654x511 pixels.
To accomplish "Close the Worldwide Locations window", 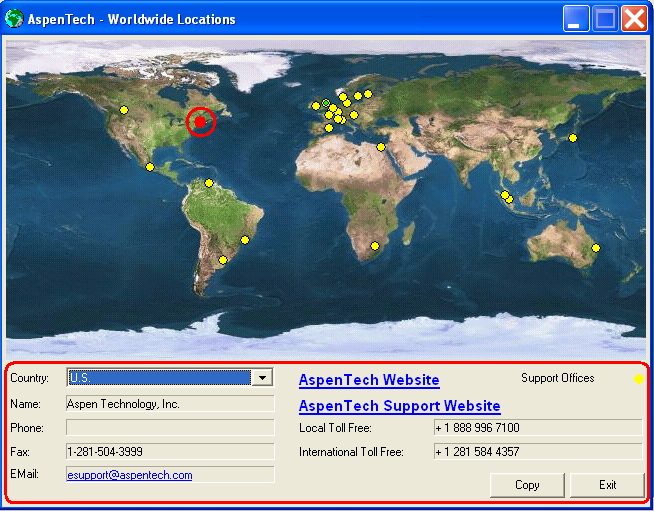I will (634, 19).
